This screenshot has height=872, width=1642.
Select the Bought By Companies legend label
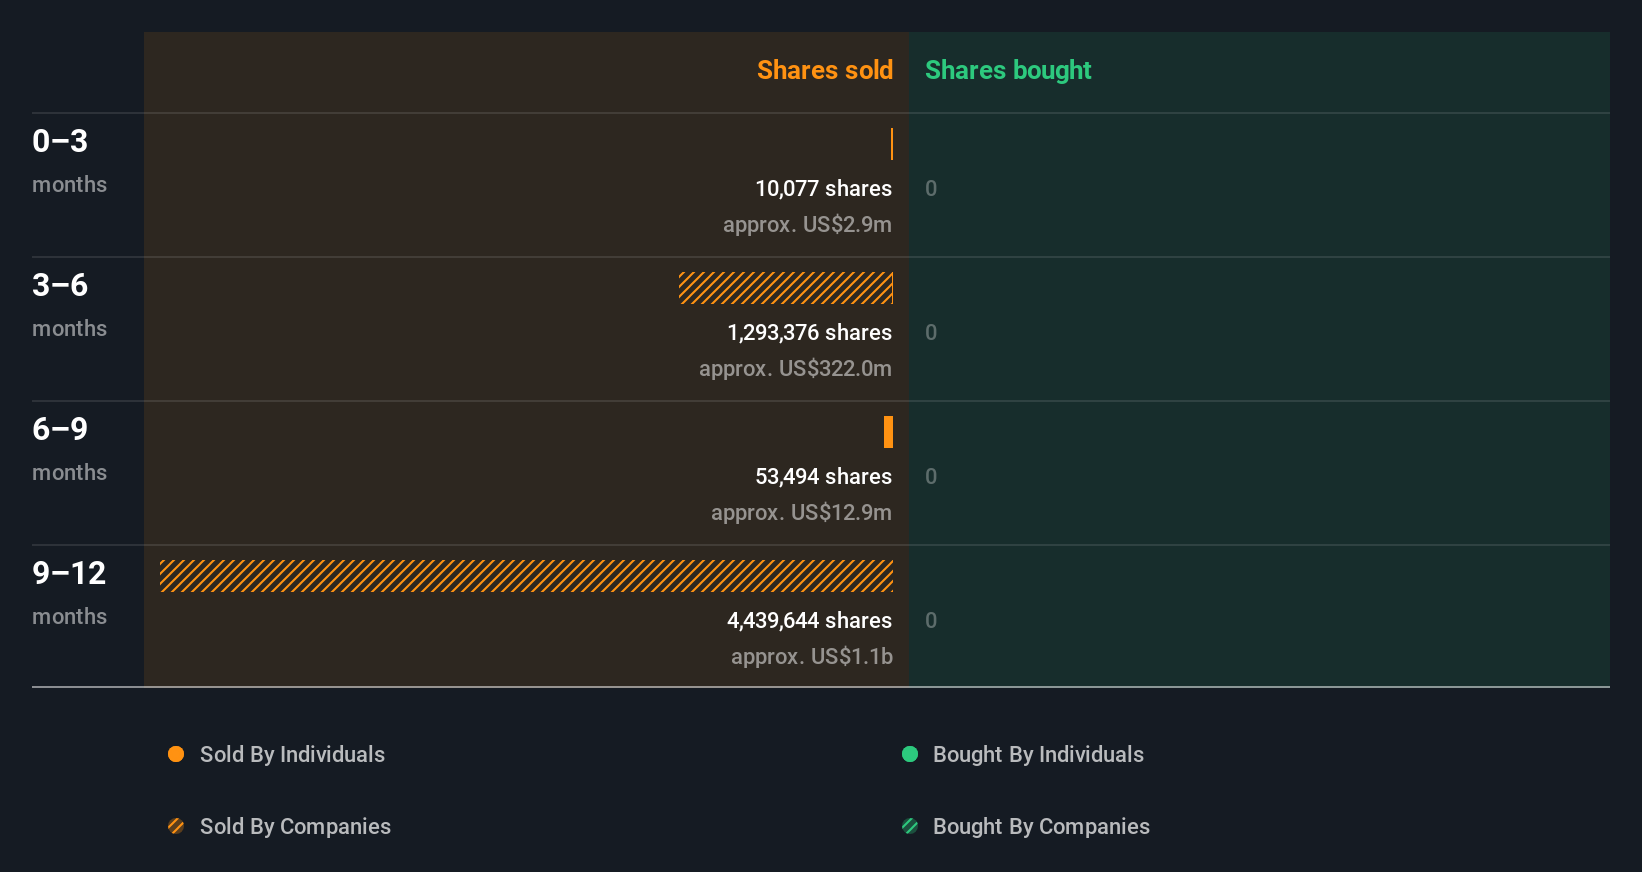(x=1041, y=826)
